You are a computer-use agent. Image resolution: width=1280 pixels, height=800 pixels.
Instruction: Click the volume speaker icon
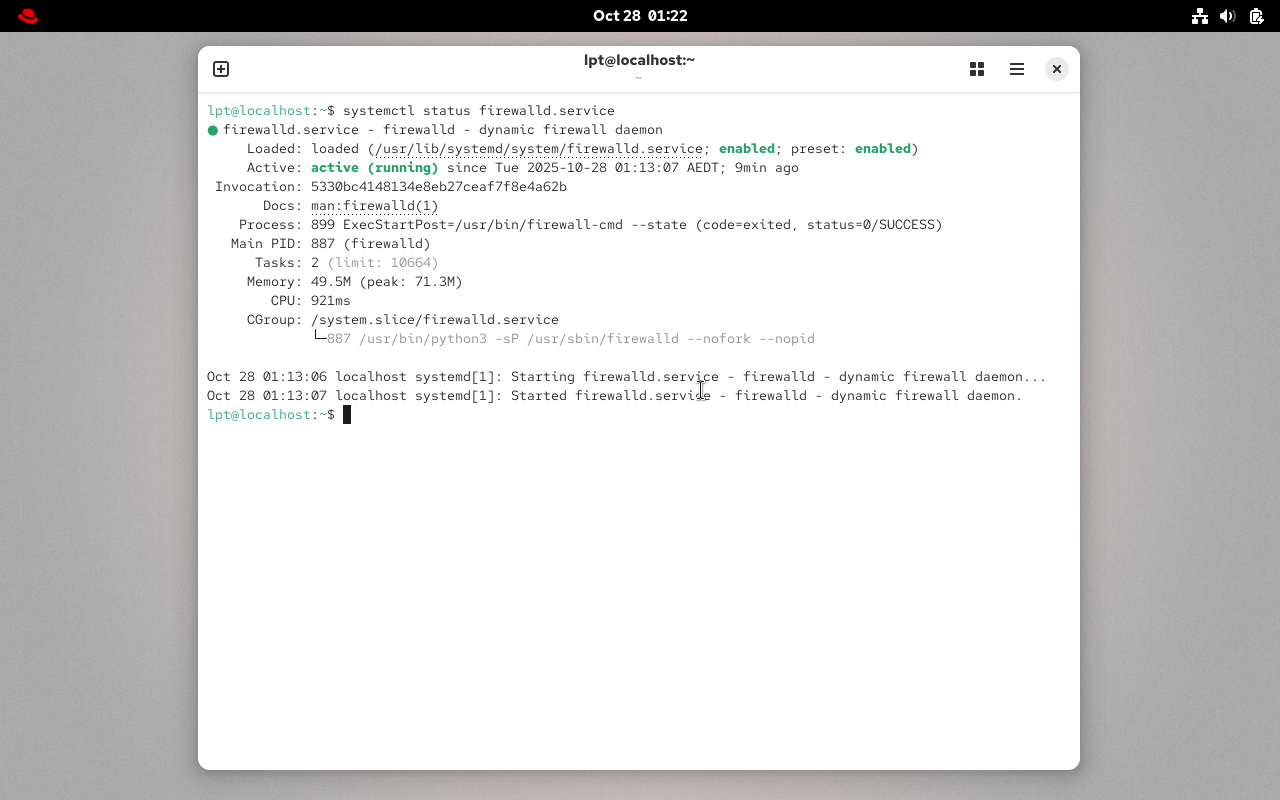1228,16
